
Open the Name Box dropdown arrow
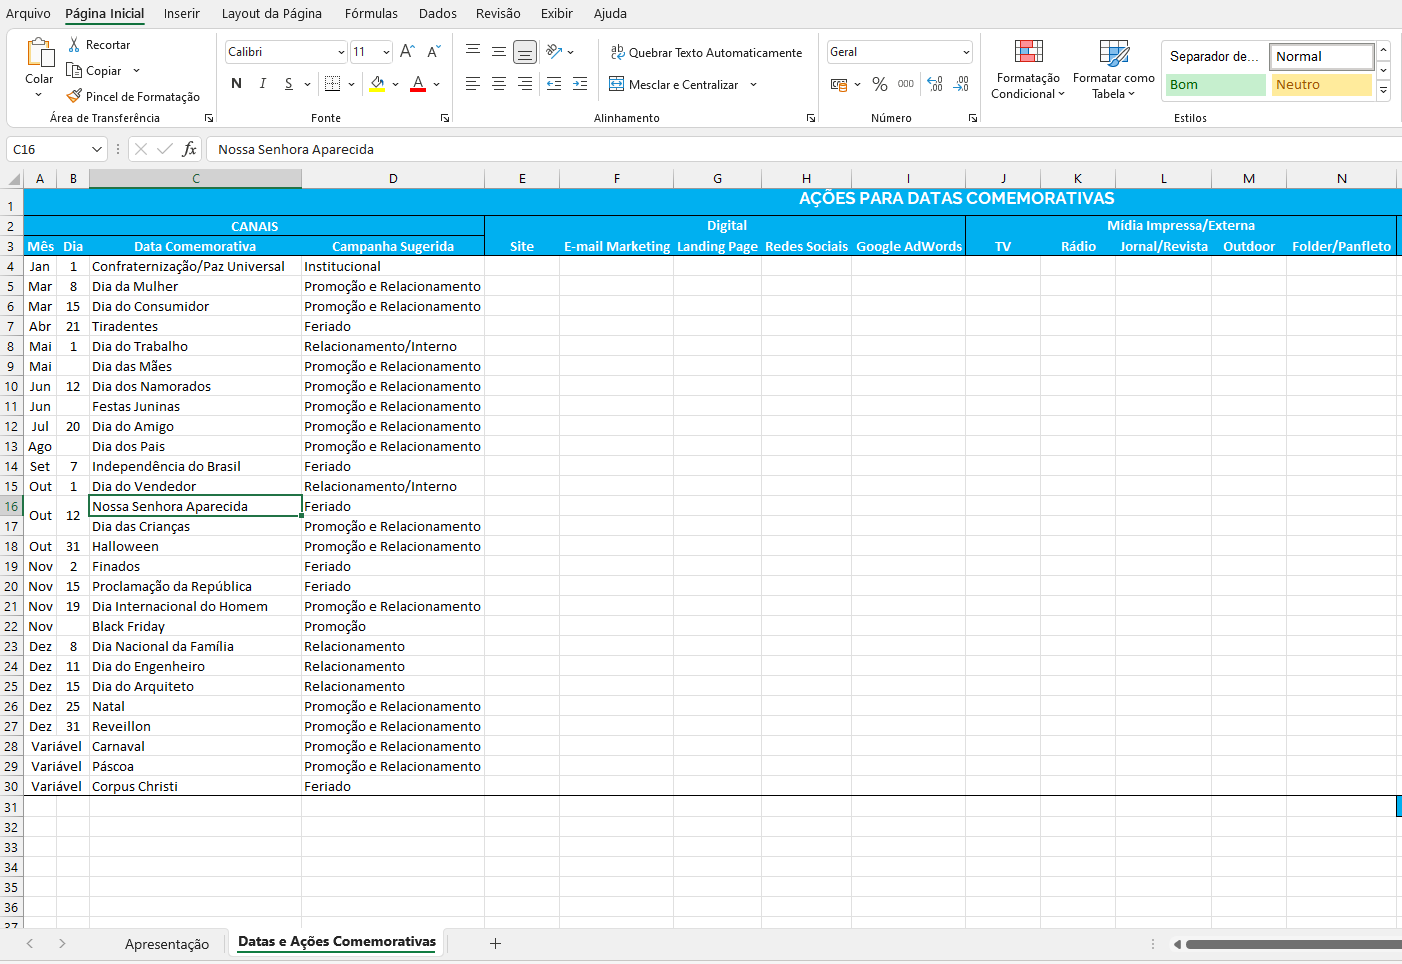pos(97,149)
